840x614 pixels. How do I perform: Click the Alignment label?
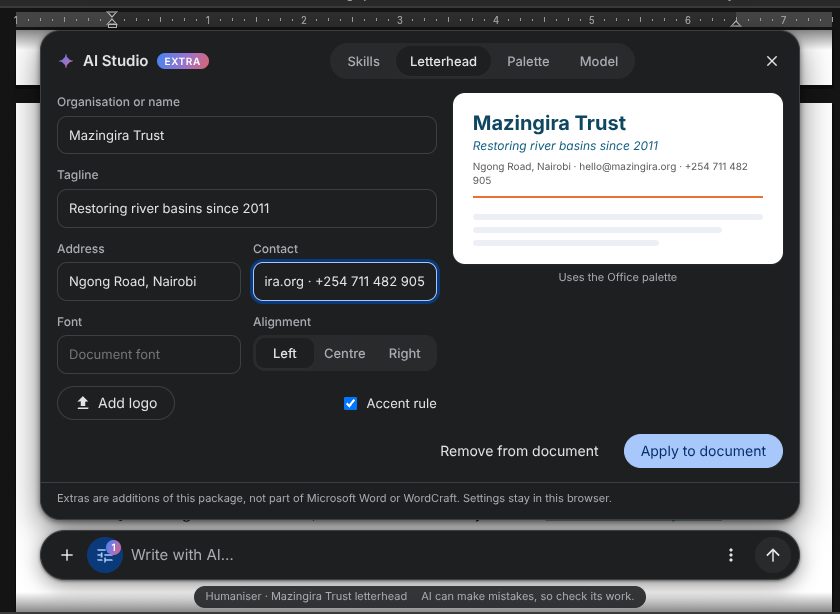click(282, 321)
